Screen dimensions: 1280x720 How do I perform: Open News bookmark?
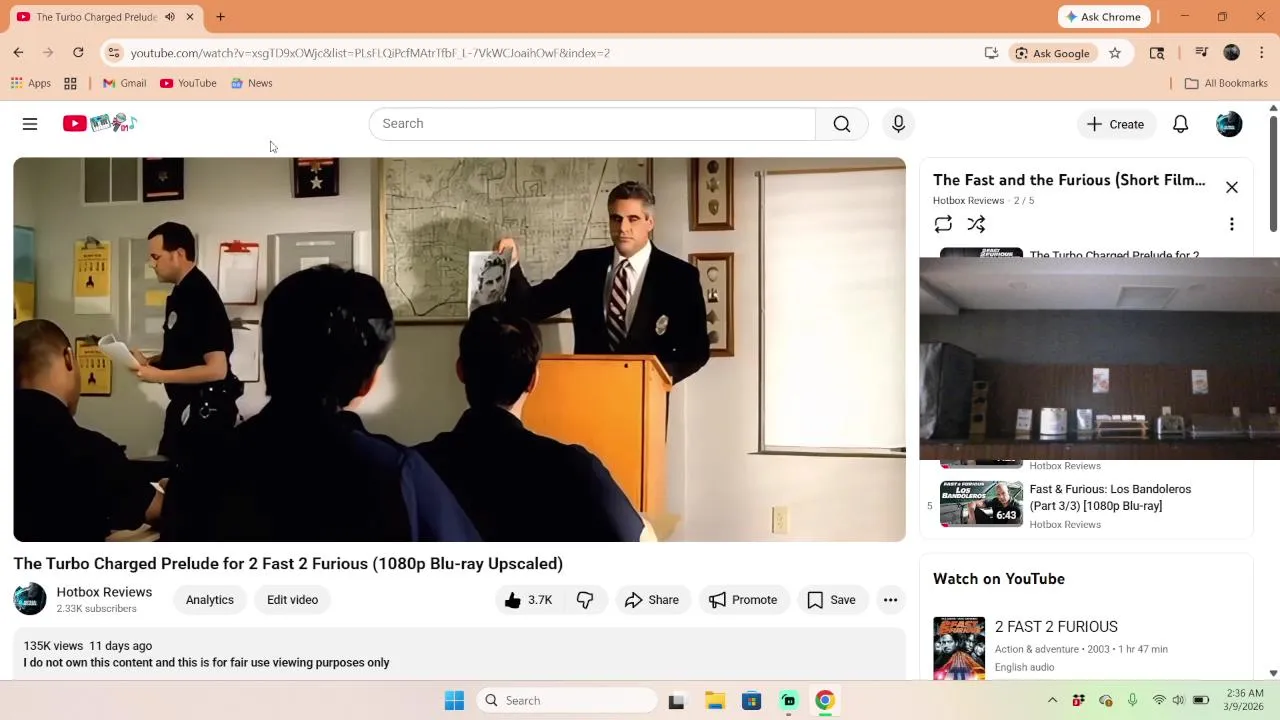[252, 83]
